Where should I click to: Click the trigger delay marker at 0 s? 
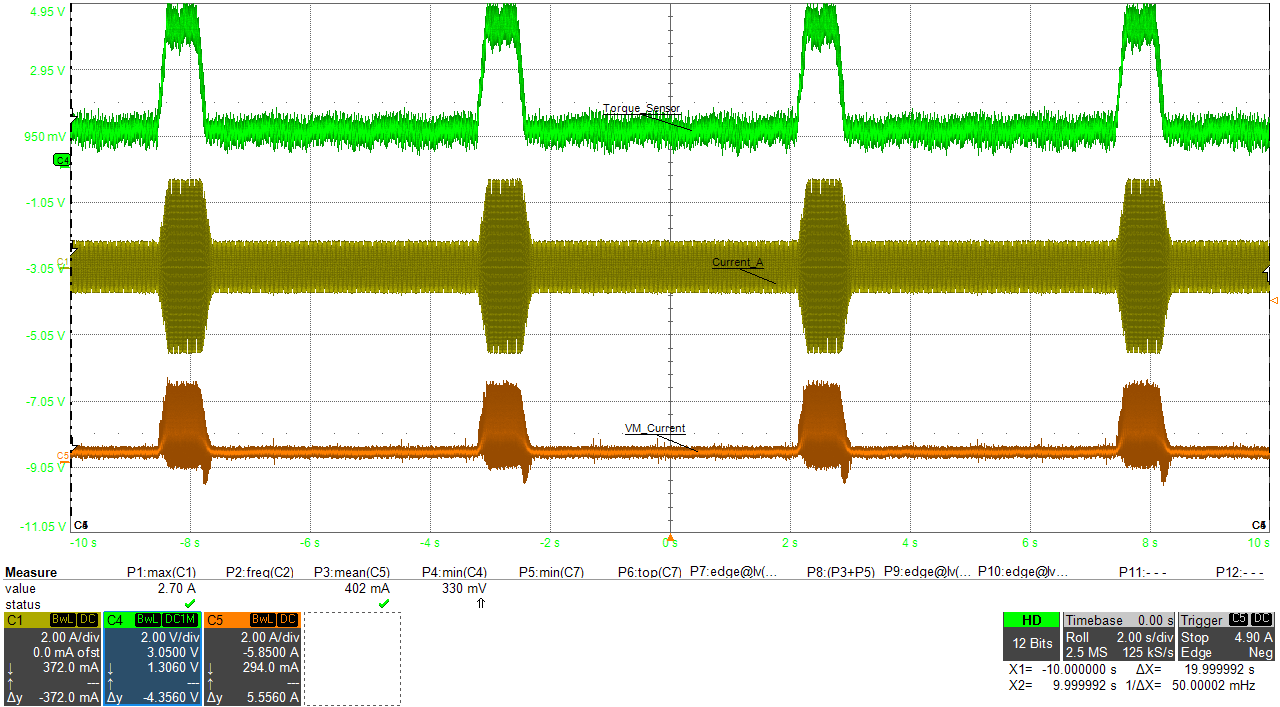pos(670,537)
